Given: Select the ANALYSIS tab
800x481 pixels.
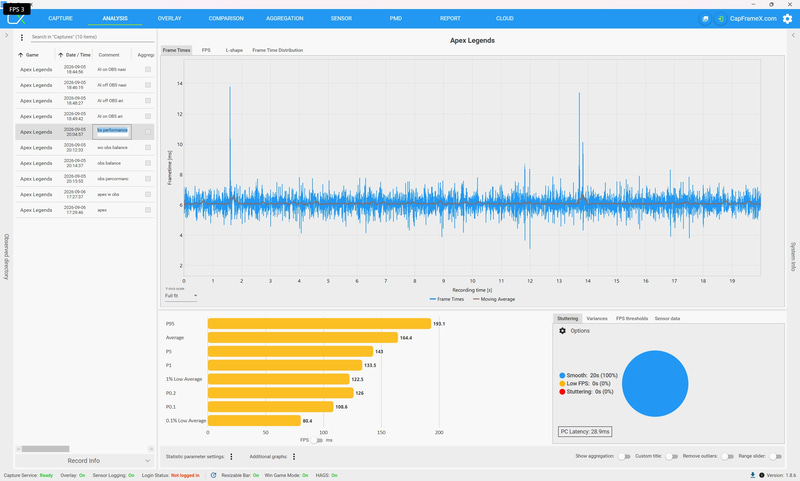Looking at the screenshot, I should point(115,18).
